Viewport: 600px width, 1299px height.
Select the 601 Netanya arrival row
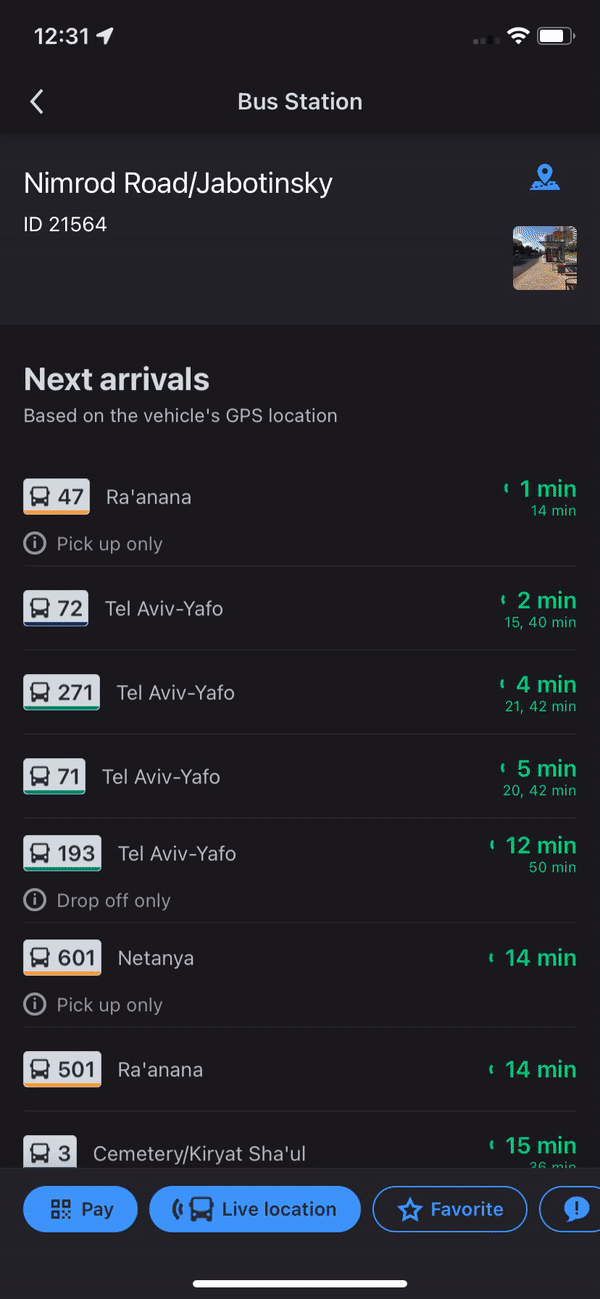[x=300, y=958]
